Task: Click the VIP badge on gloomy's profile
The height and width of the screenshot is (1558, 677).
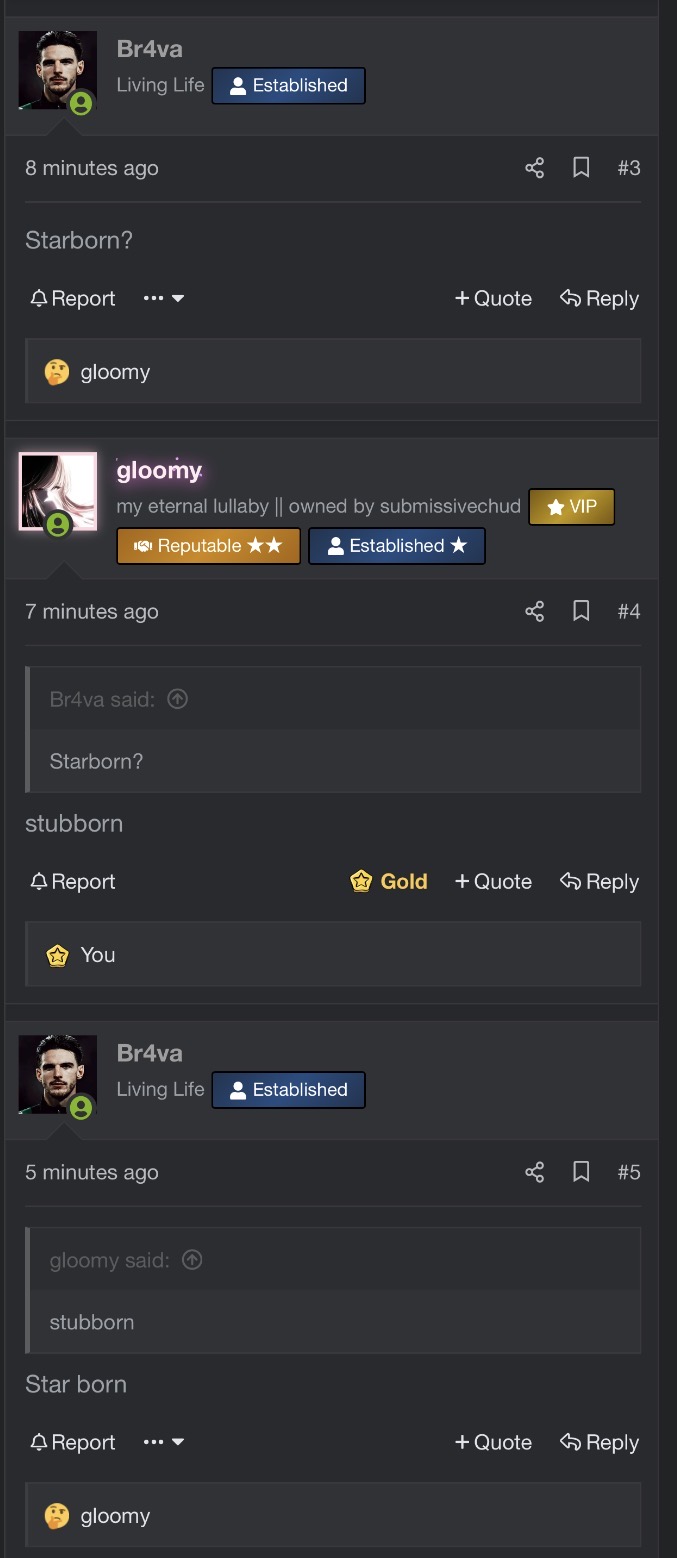Action: (571, 507)
